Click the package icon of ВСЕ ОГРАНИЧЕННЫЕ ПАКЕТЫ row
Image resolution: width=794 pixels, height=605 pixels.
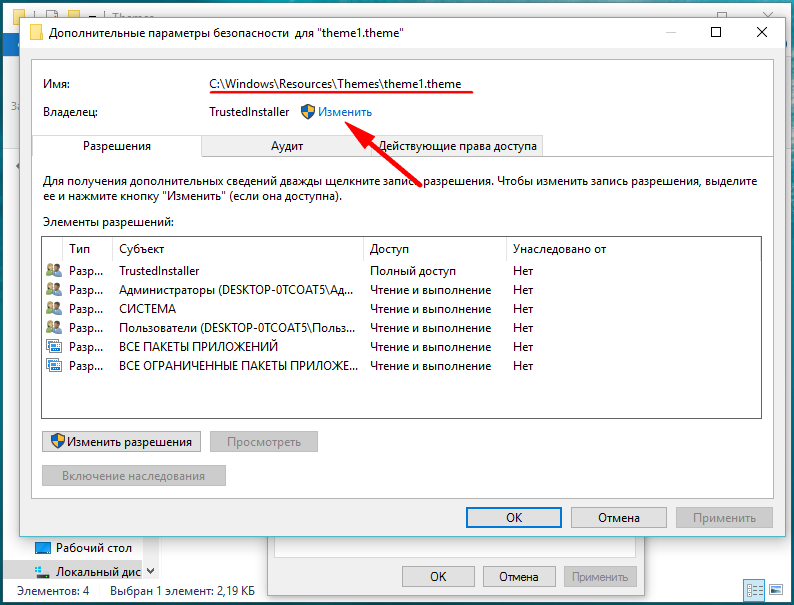54,366
